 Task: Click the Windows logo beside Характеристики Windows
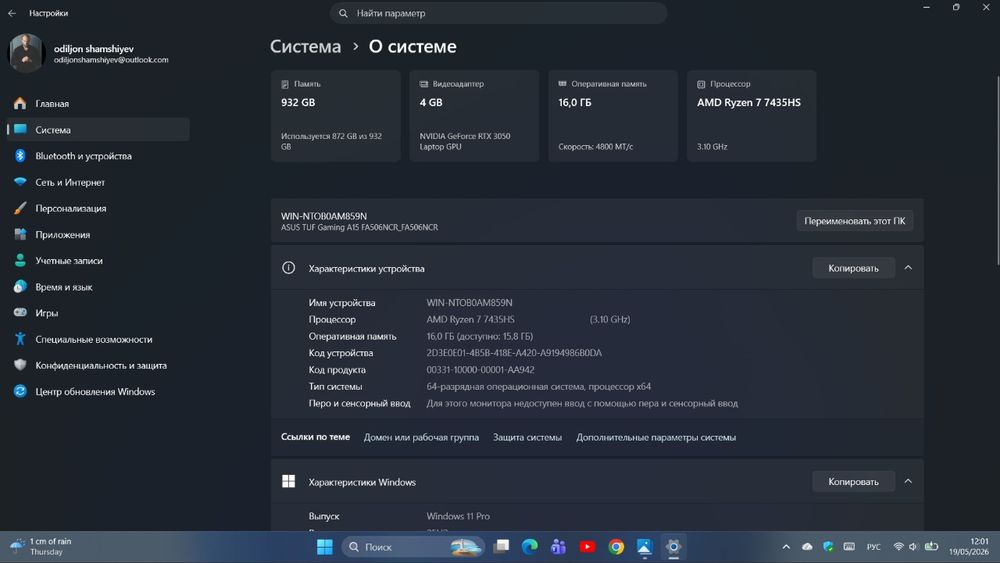pyautogui.click(x=288, y=481)
